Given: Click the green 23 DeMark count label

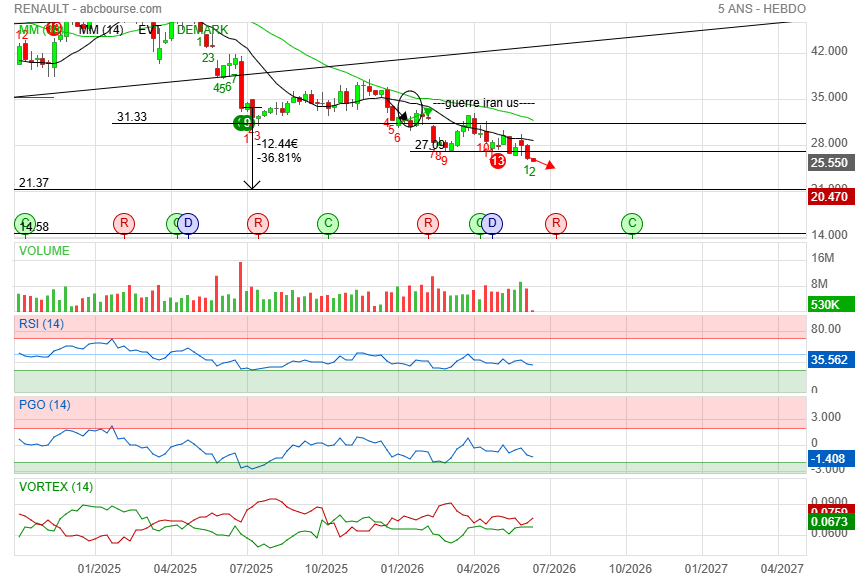Looking at the screenshot, I should [208, 58].
